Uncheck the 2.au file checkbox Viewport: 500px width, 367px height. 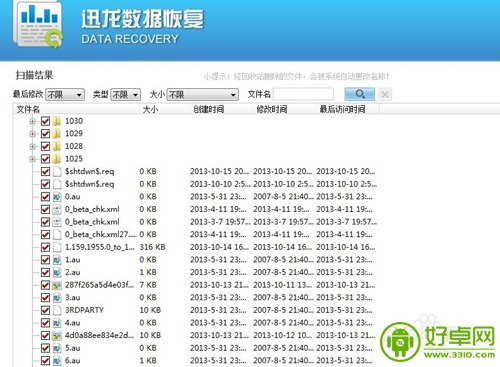pos(45,273)
